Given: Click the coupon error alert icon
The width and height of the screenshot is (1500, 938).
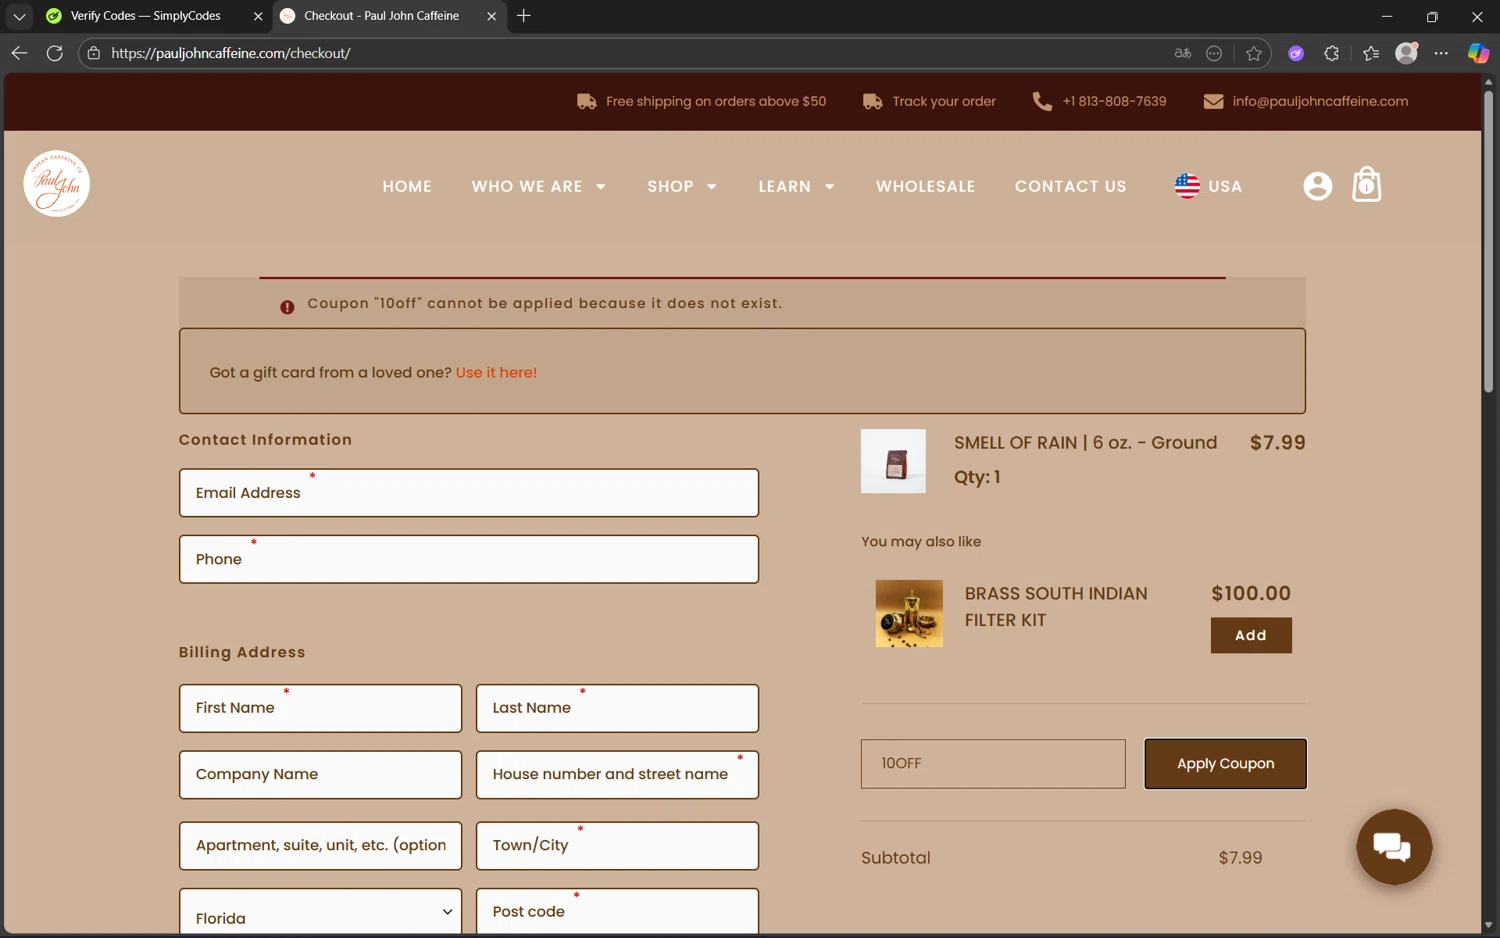Looking at the screenshot, I should coord(287,307).
